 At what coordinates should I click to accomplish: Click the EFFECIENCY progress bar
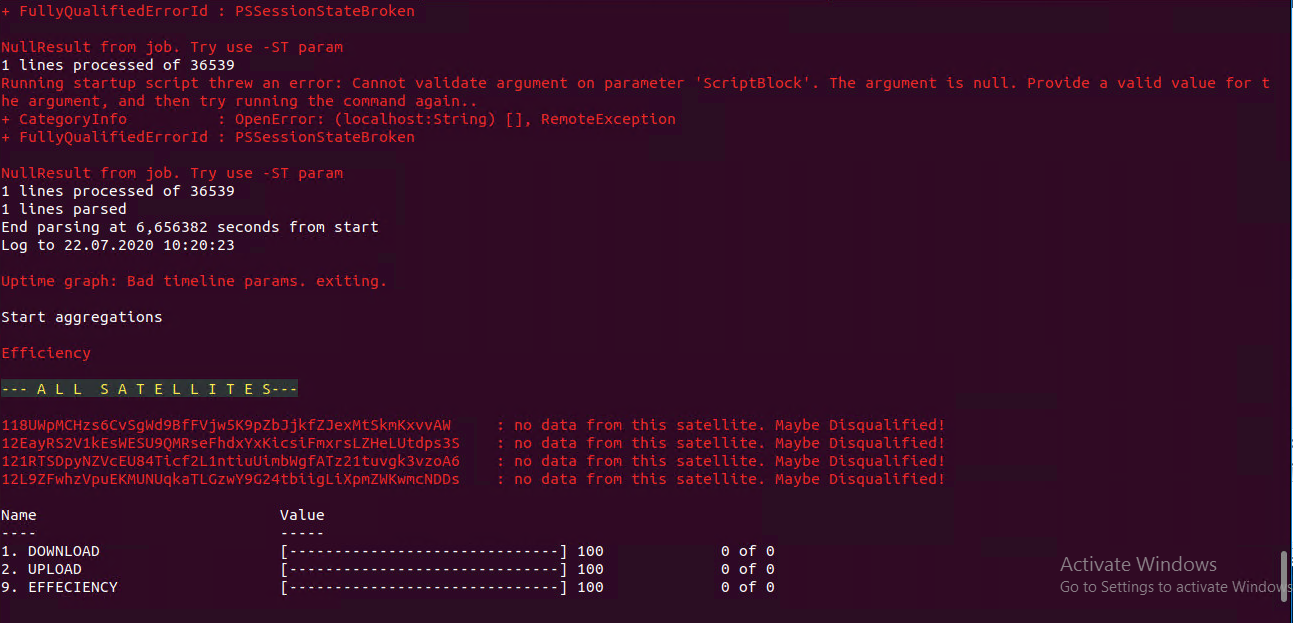point(424,587)
